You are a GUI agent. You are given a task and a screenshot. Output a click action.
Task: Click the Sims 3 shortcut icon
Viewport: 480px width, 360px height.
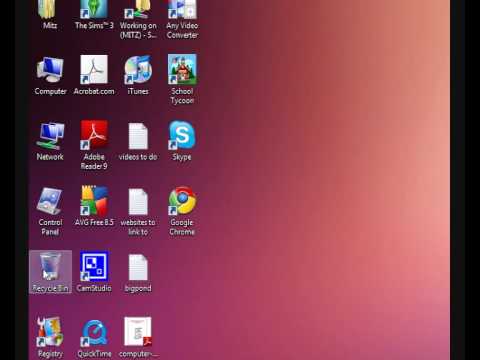[x=94, y=15]
